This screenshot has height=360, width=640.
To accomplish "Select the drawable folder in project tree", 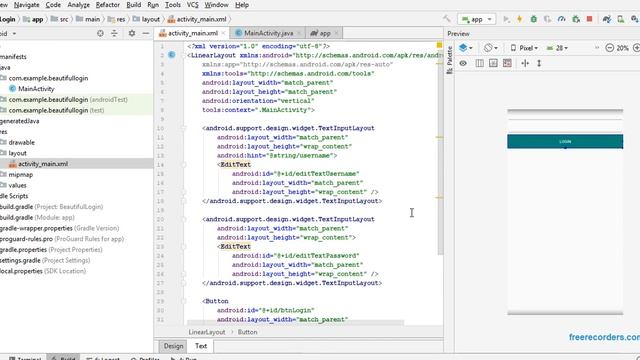I will (21, 142).
